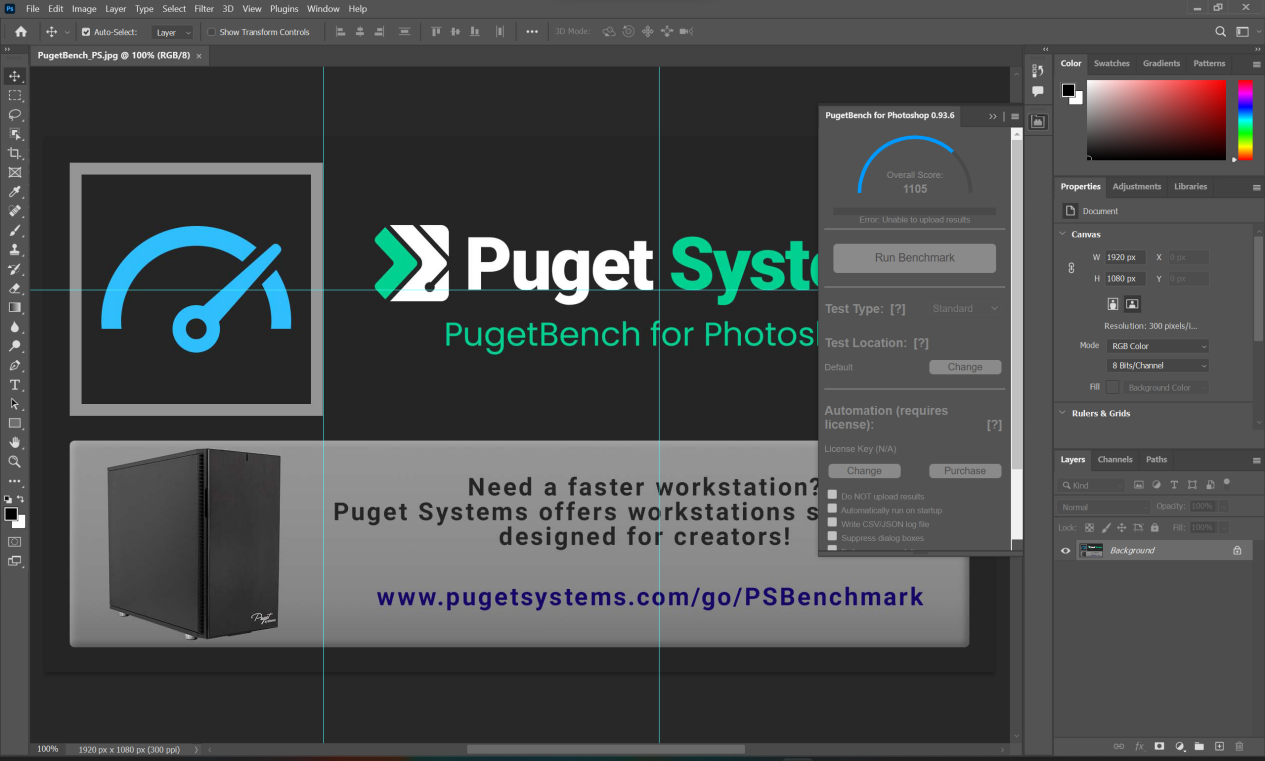Open the 8 Bits/Channel dropdown
The image size is (1265, 761).
coord(1157,366)
